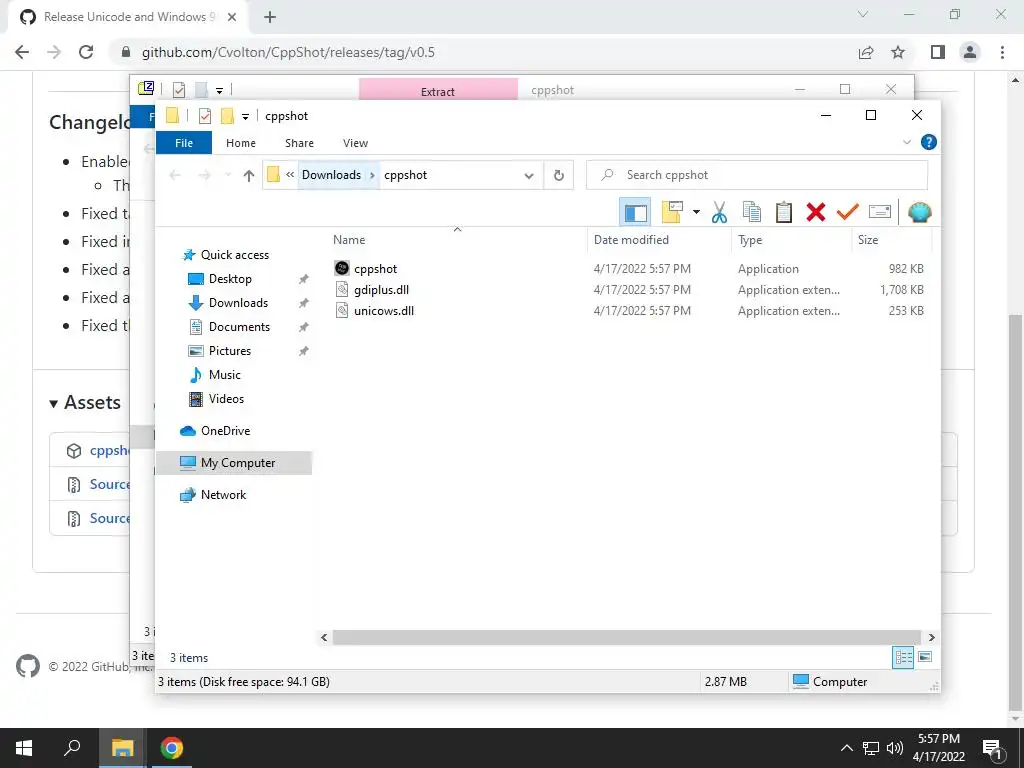
Task: Unpin Pictures using its pin icon
Action: tap(303, 351)
